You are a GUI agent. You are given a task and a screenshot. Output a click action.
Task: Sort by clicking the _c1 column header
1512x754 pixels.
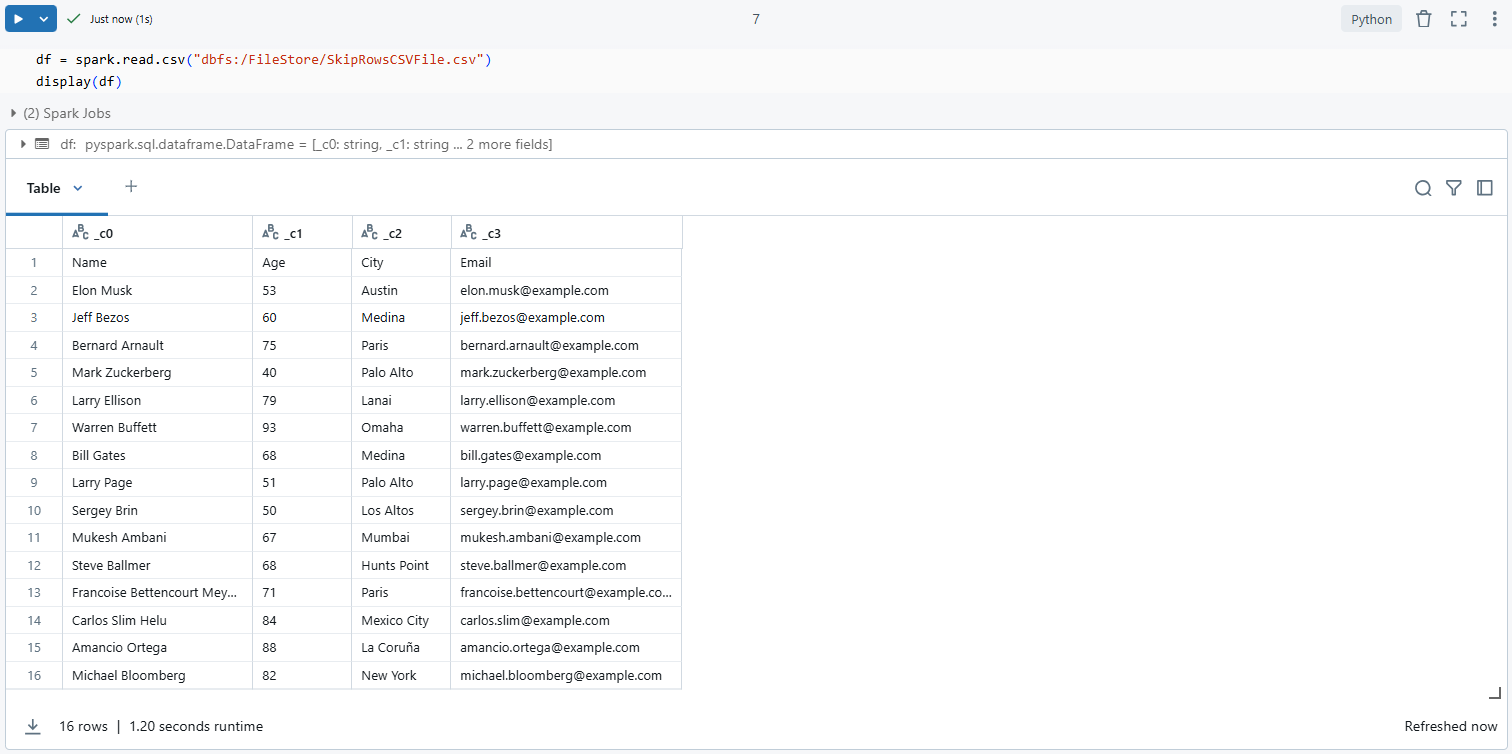(x=300, y=231)
